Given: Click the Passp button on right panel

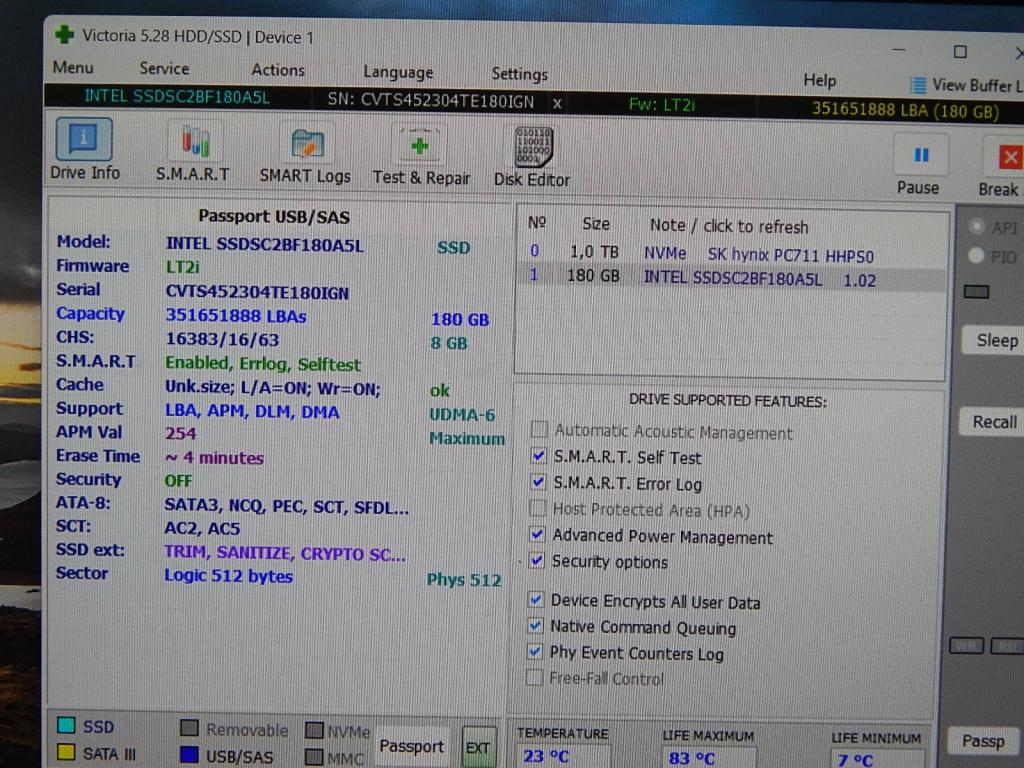Looking at the screenshot, I should tap(983, 741).
